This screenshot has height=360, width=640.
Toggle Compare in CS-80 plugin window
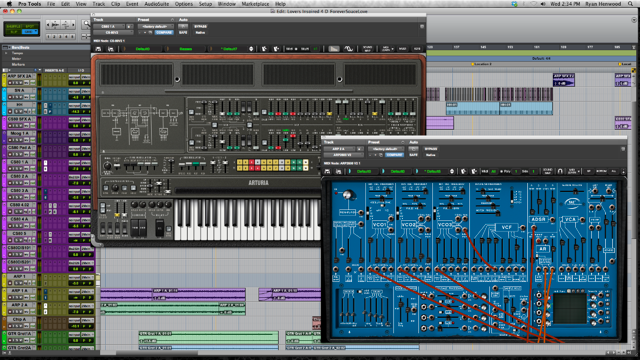[x=164, y=33]
